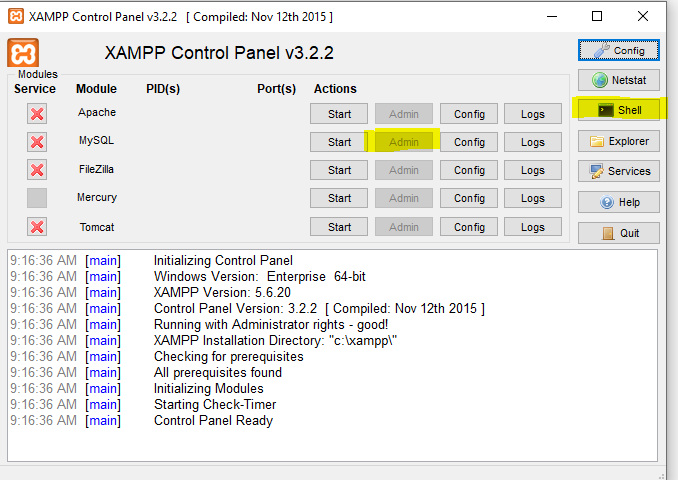Image resolution: width=678 pixels, height=480 pixels.
Task: Open the Help button
Action: pos(619,202)
